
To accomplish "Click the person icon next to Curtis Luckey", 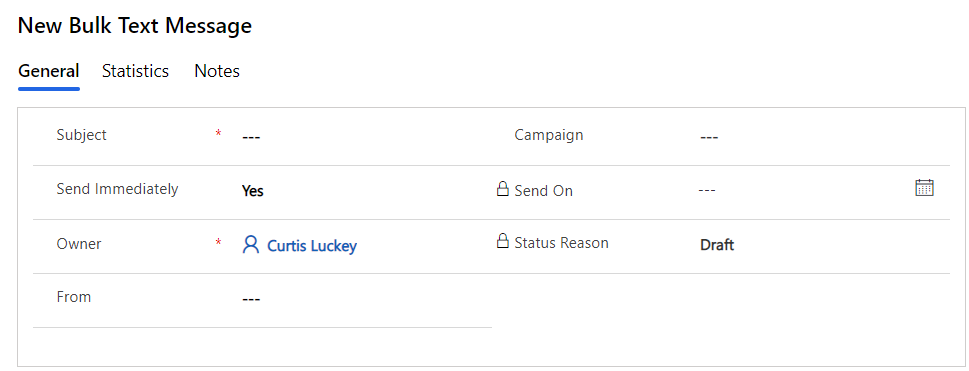I will (250, 245).
